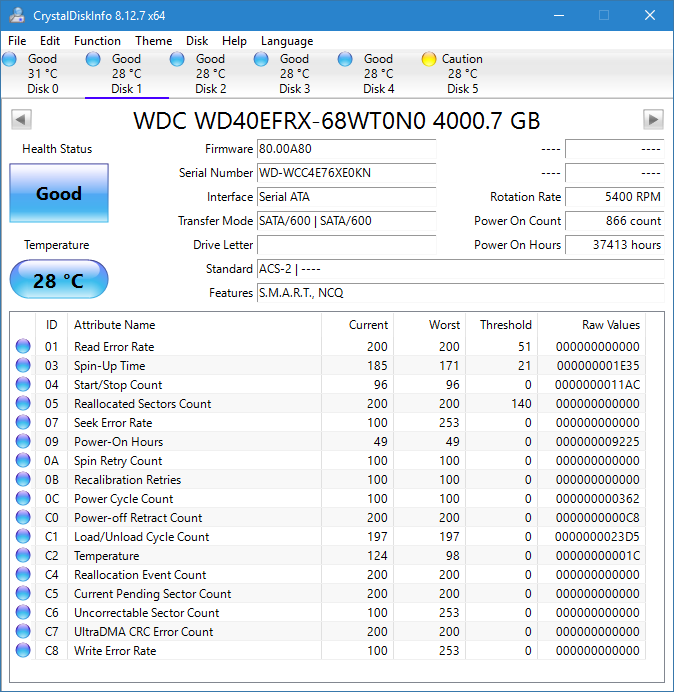The height and width of the screenshot is (692, 674).
Task: Click the Serial Number field
Action: [346, 173]
